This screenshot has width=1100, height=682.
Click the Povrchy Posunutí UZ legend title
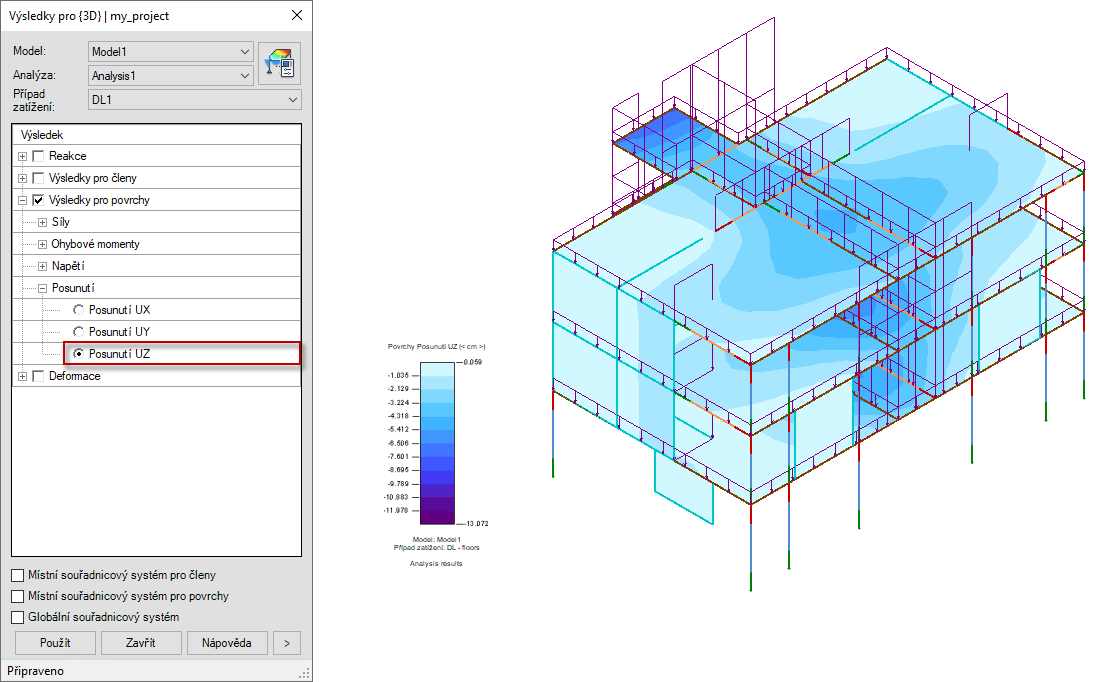click(436, 347)
